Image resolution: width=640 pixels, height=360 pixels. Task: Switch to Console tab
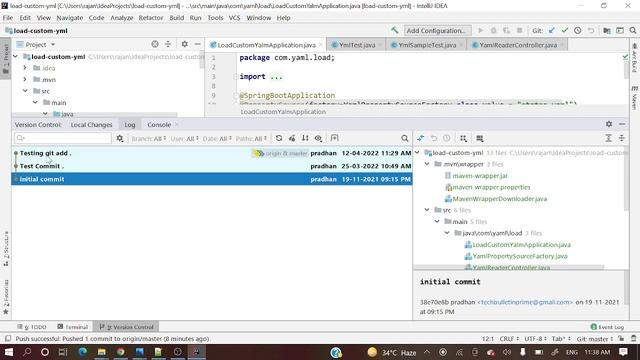(159, 124)
